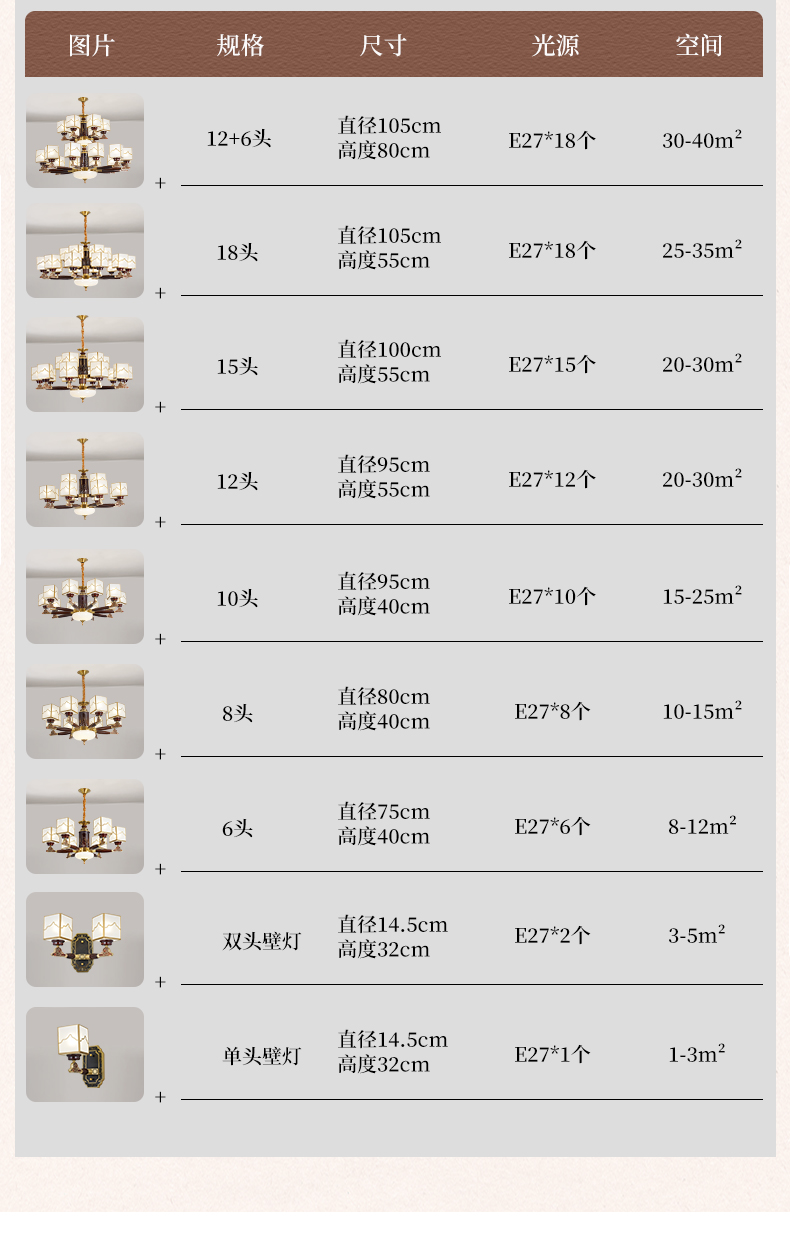Expand the 6头 row using its plus sign
The image size is (790, 1247).
[160, 870]
